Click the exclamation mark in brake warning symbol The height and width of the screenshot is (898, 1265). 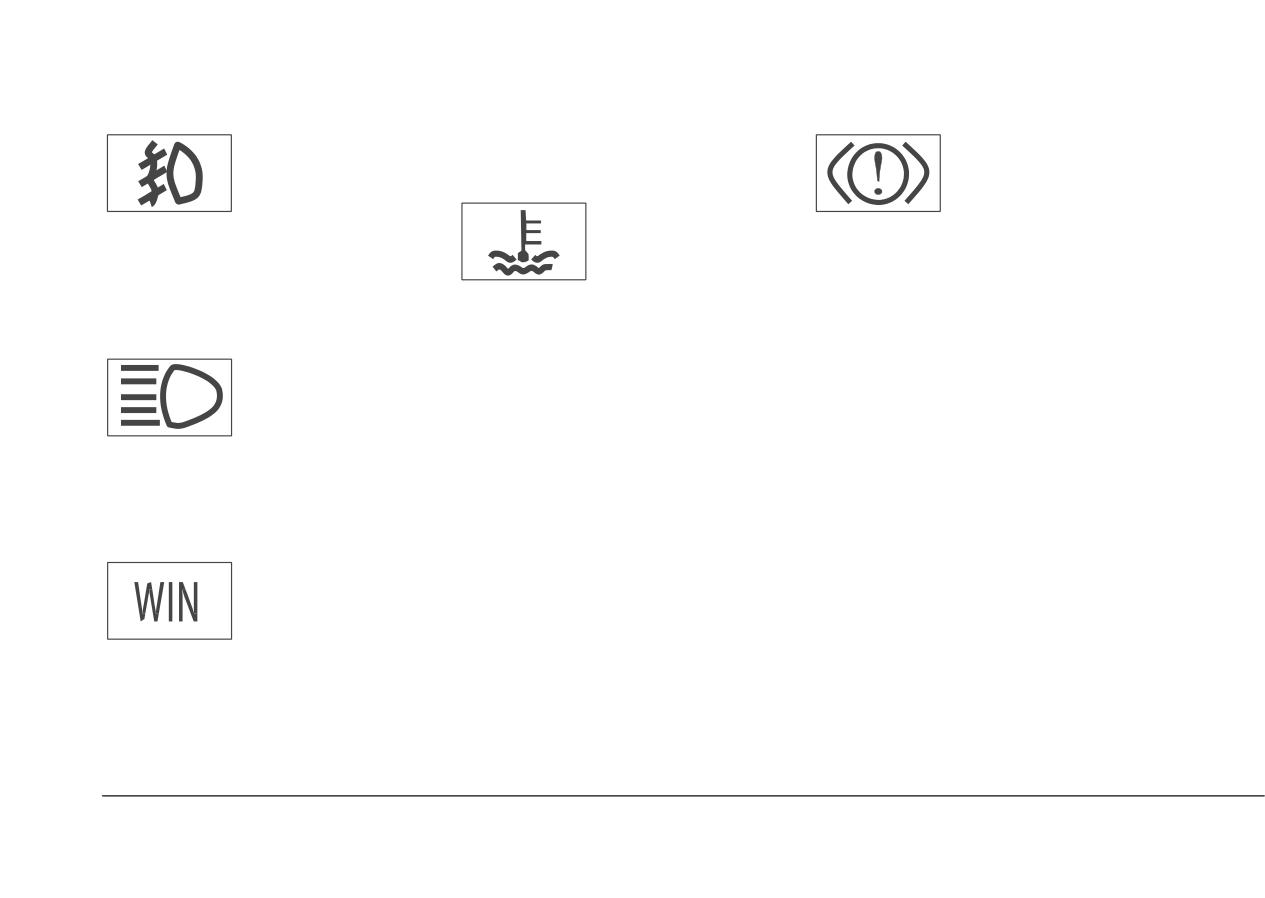point(878,173)
